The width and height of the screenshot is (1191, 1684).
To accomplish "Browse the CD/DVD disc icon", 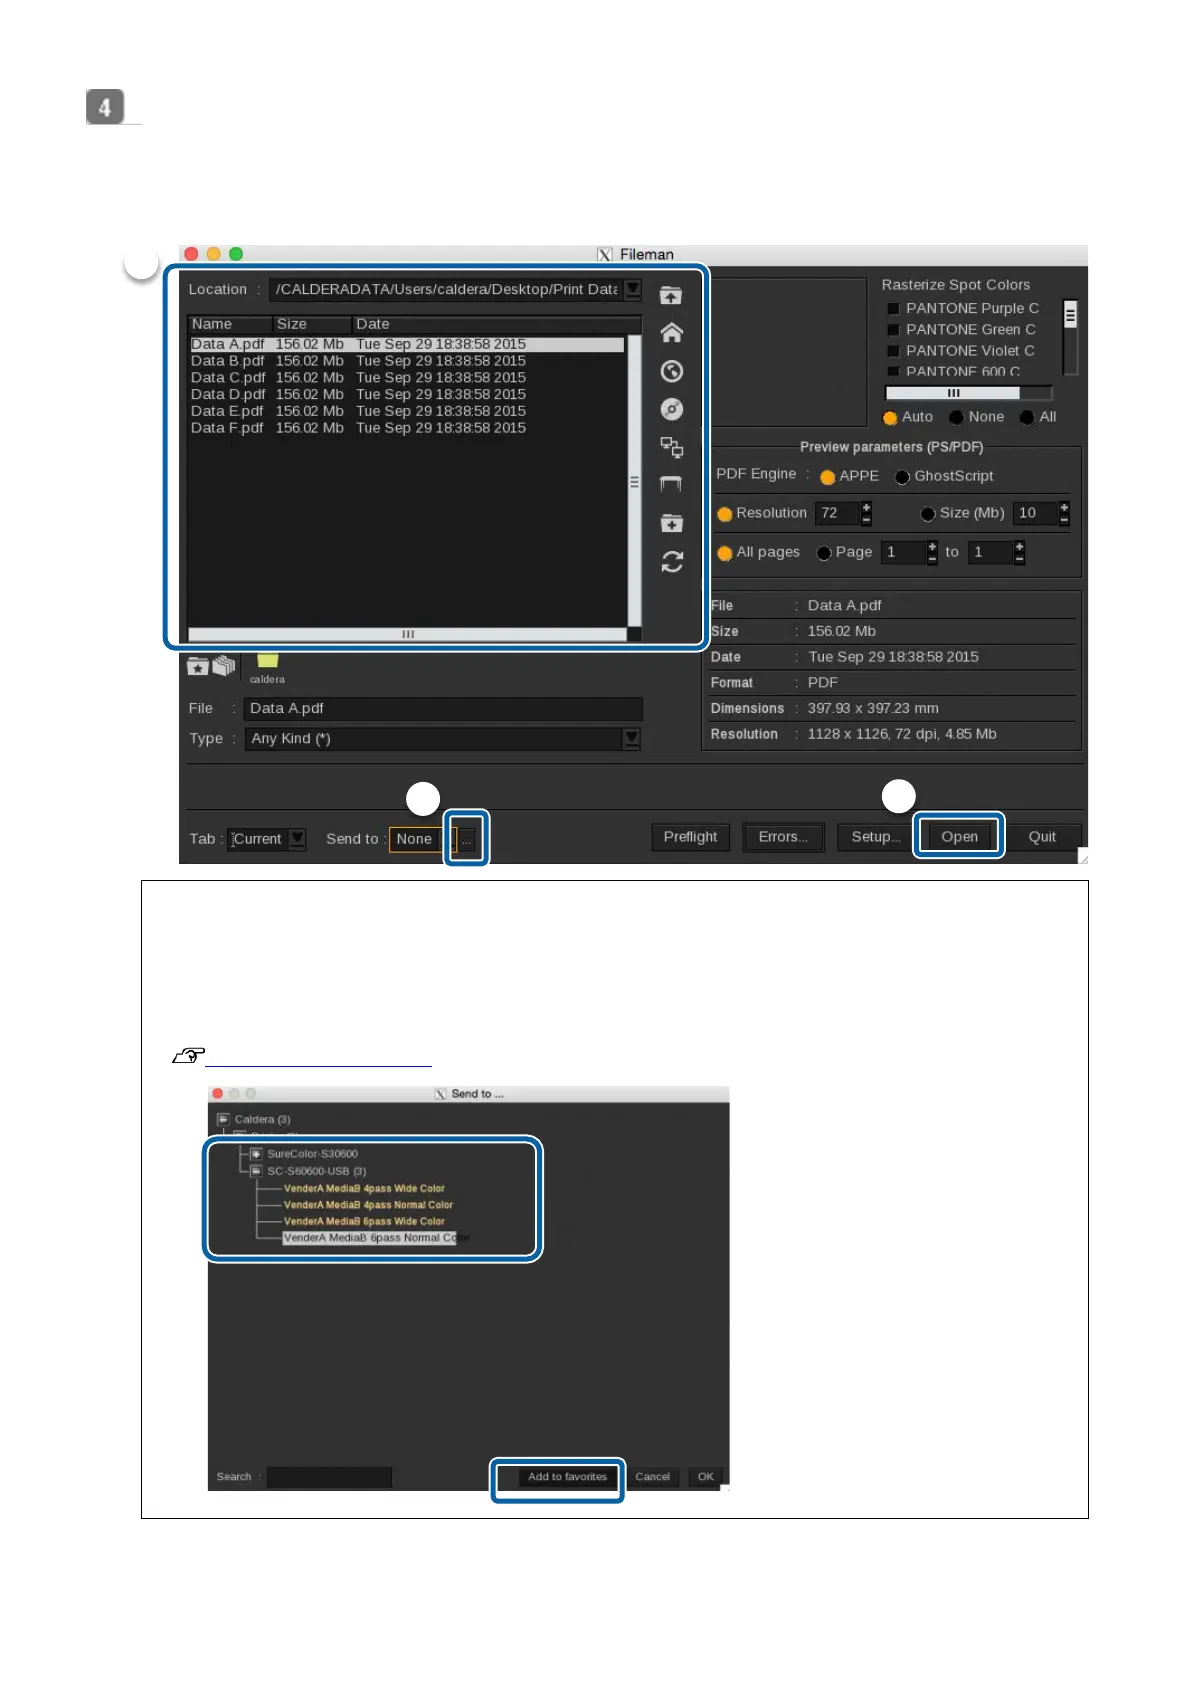I will click(x=672, y=409).
